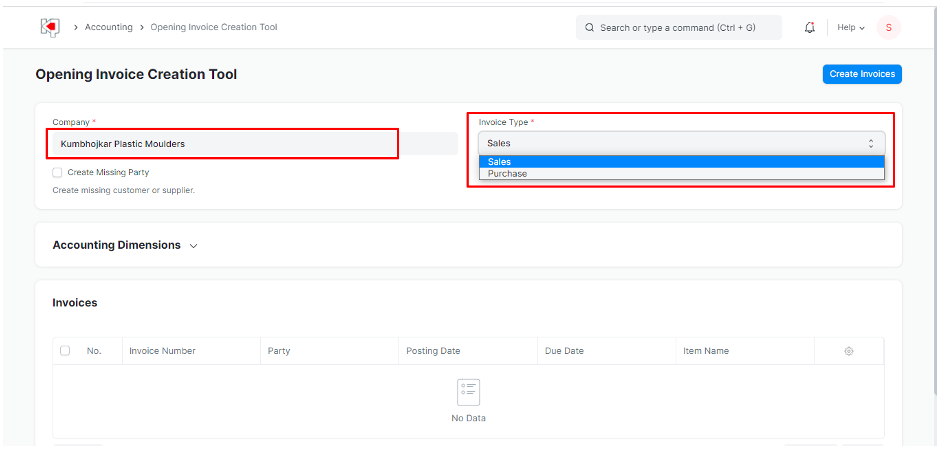Viewport: 942px width, 454px height.
Task: Click the Invoice Number column header
Action: click(162, 351)
